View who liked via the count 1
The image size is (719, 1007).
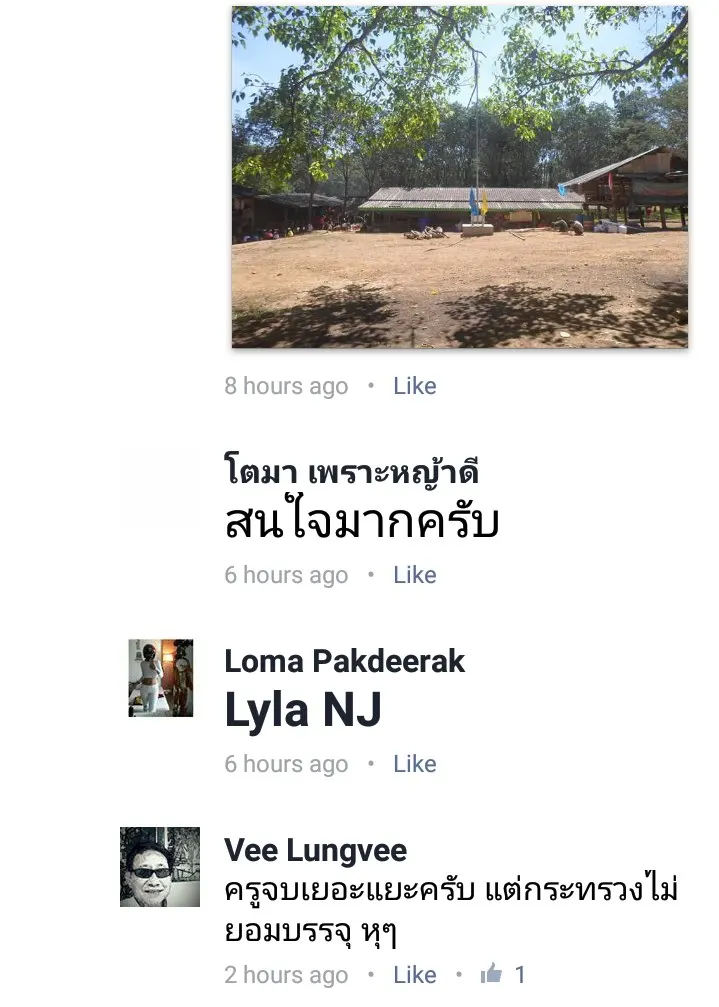520,974
